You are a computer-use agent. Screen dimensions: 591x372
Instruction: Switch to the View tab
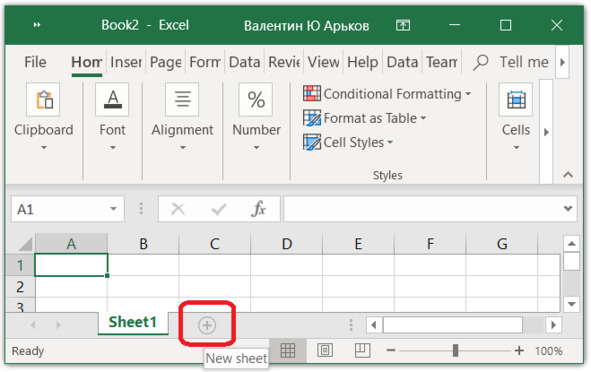323,62
